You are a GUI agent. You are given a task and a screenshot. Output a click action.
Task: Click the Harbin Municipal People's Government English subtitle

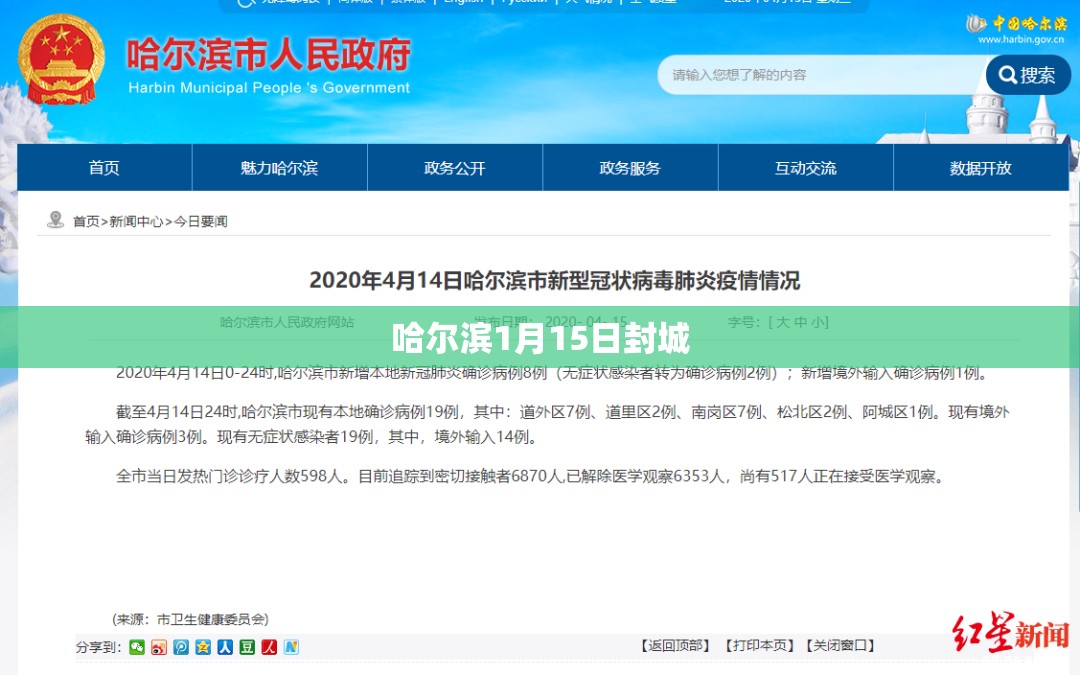point(269,87)
